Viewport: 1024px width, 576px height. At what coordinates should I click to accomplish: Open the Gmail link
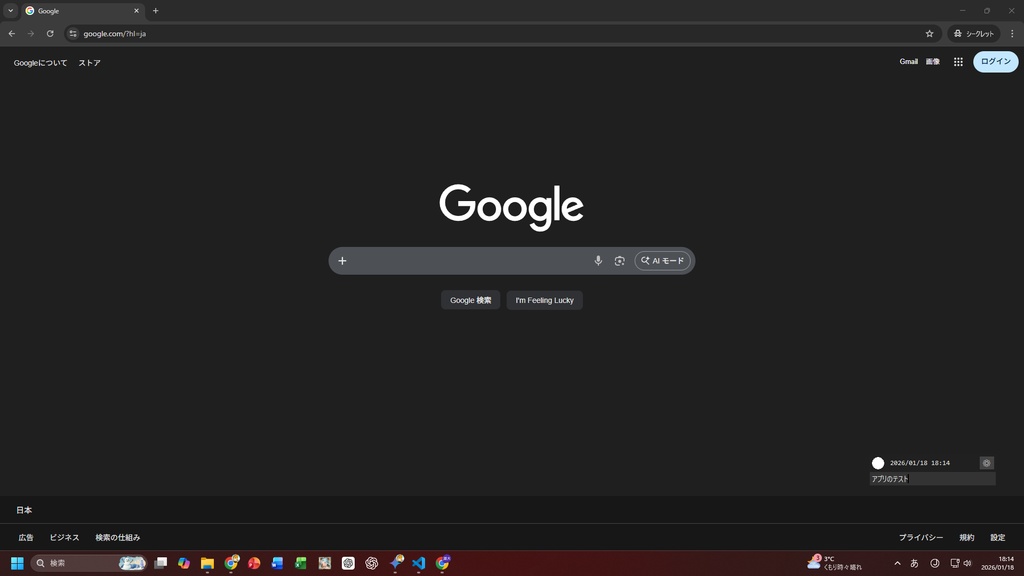pyautogui.click(x=908, y=61)
